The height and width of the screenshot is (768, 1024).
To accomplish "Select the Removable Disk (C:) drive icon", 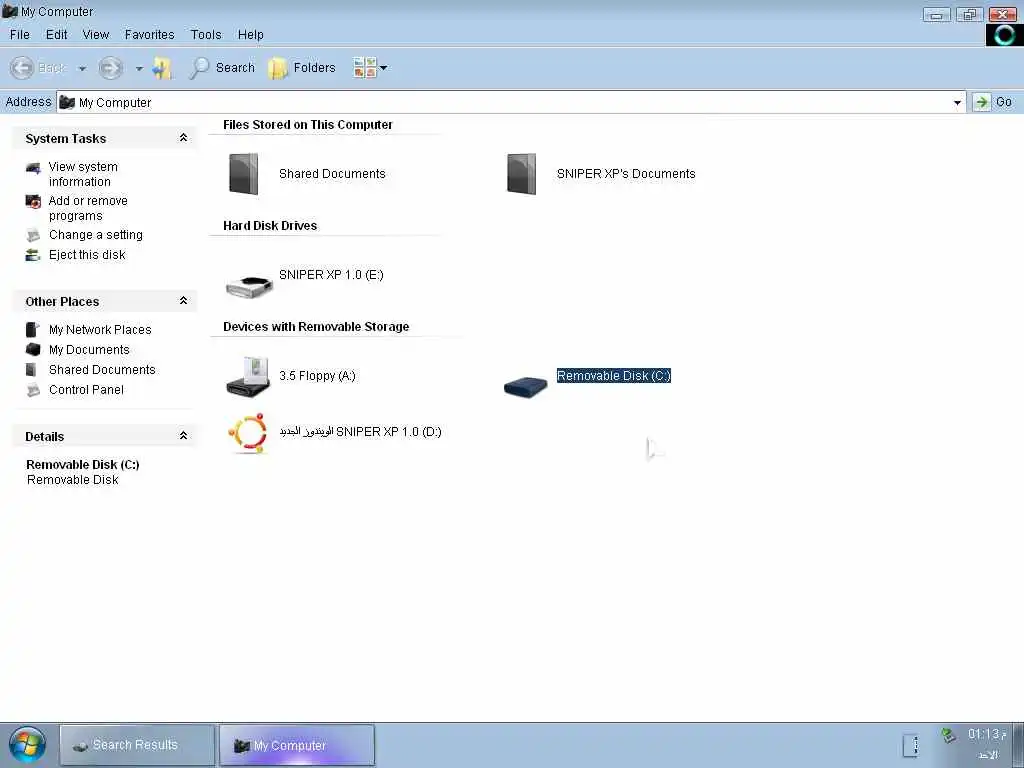I will click(x=526, y=385).
